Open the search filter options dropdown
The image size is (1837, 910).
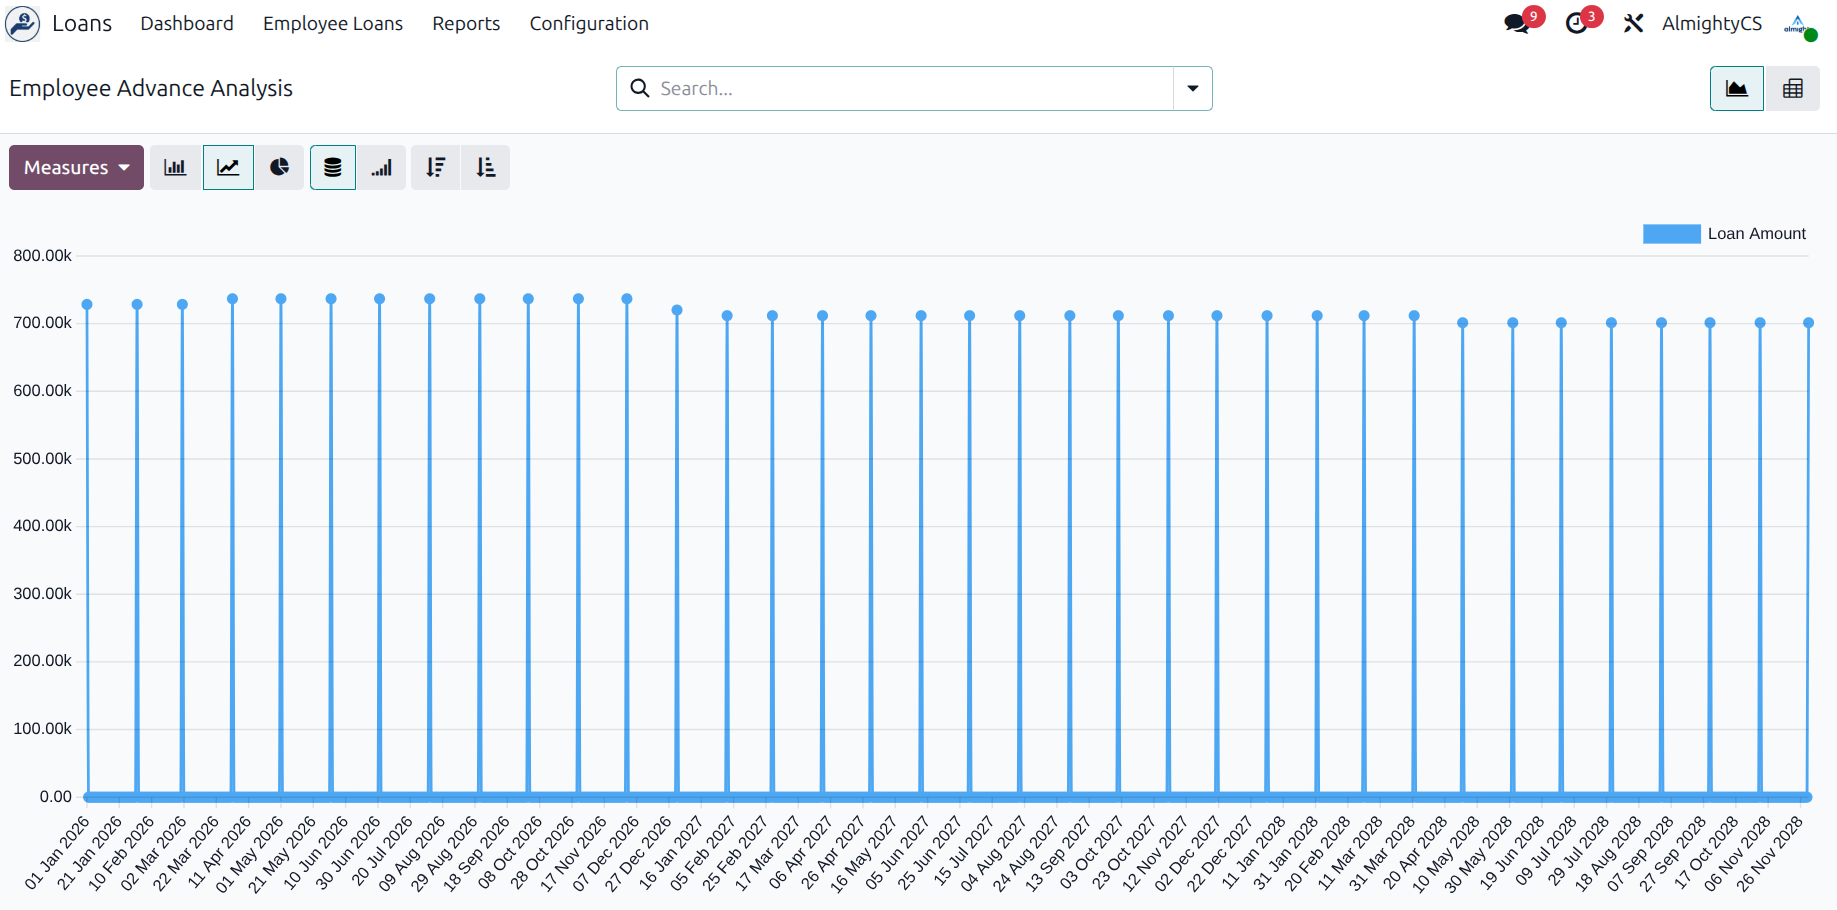point(1192,89)
